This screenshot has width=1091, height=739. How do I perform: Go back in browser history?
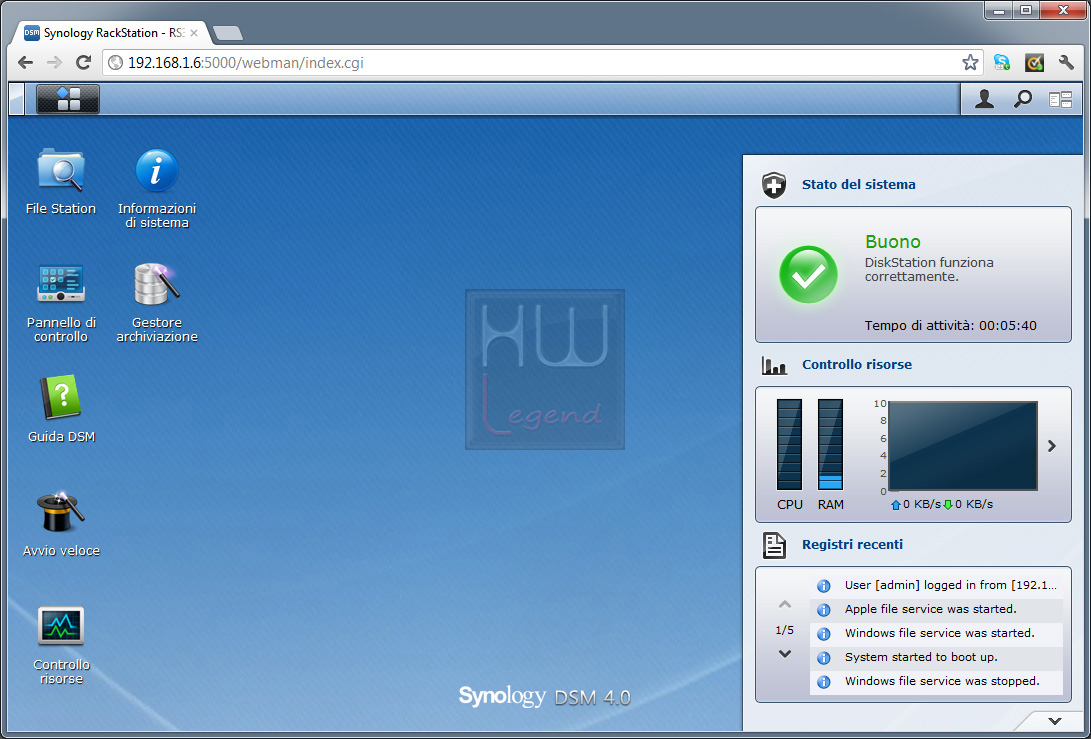(x=25, y=63)
